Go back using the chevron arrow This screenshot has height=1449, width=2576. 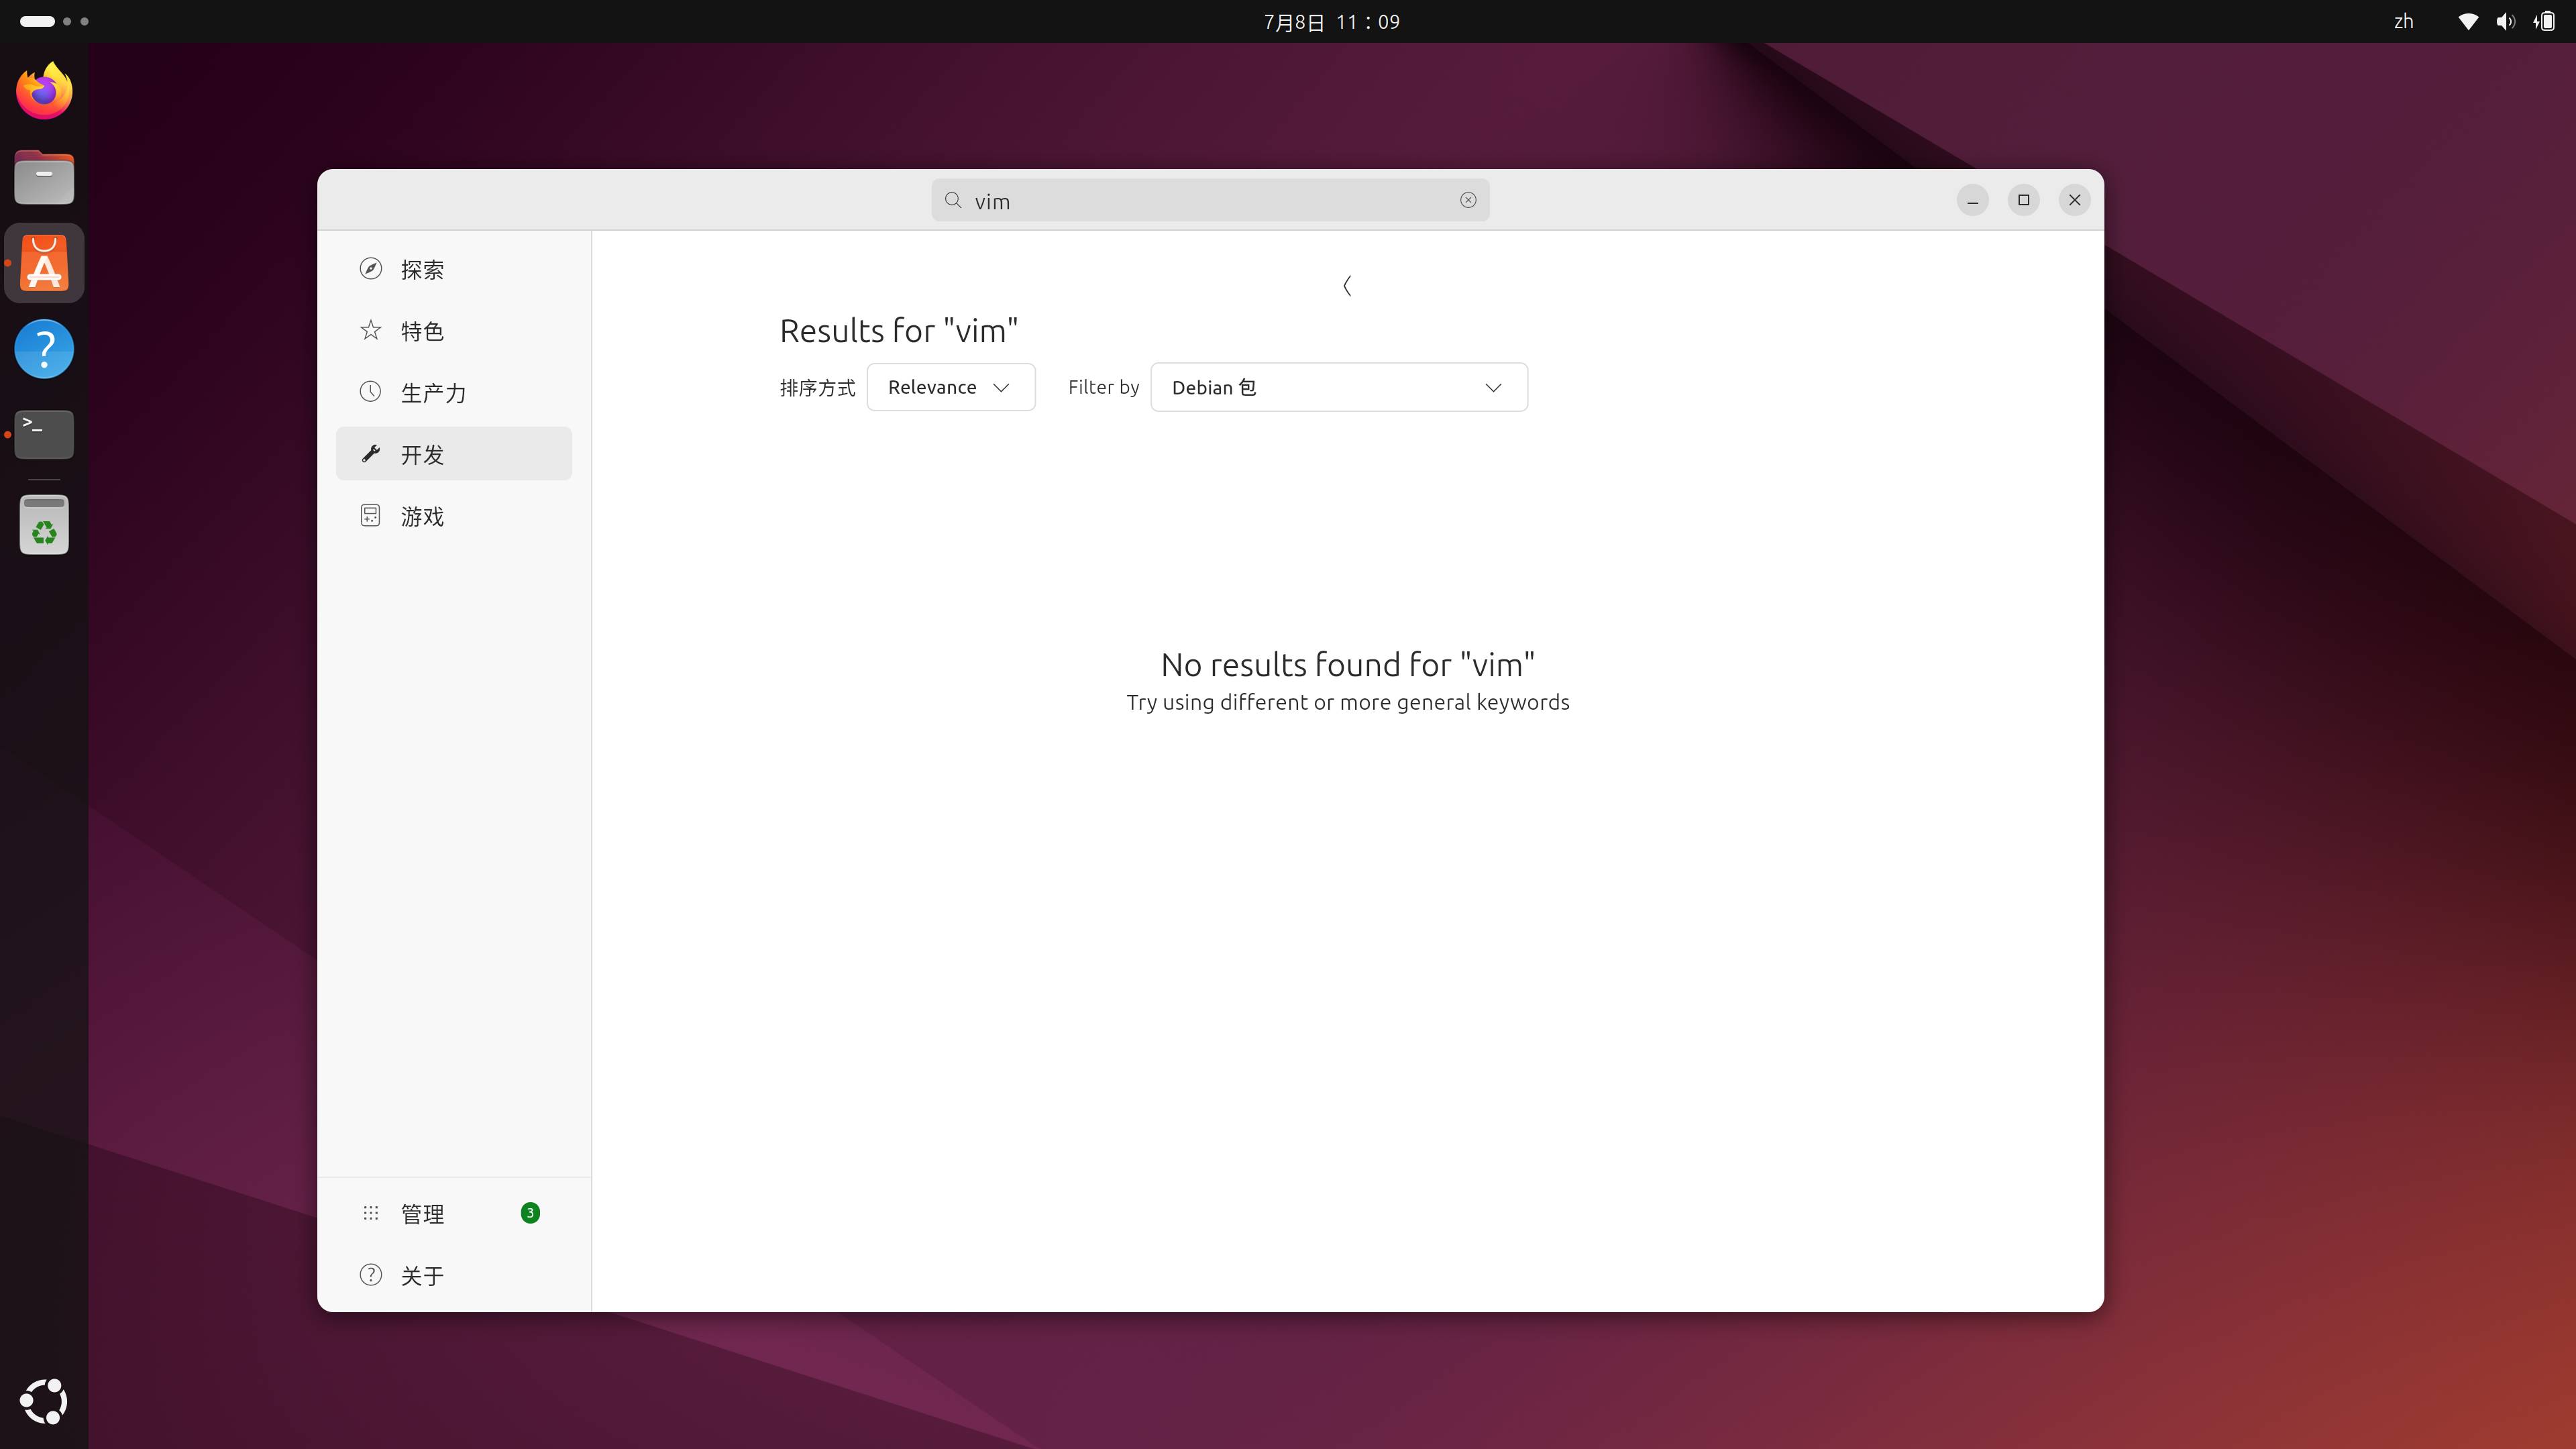pyautogui.click(x=1347, y=286)
